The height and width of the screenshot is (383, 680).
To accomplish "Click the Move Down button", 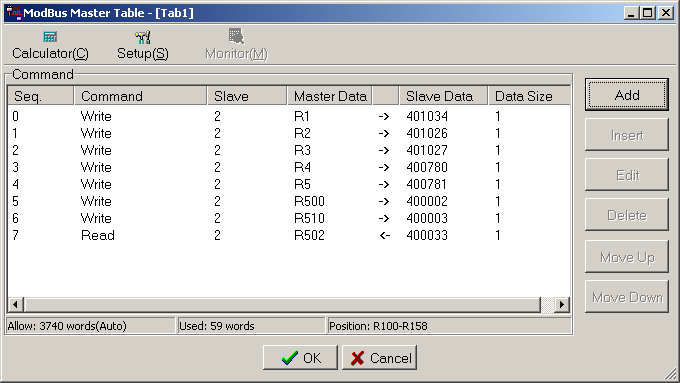I will pos(627,297).
